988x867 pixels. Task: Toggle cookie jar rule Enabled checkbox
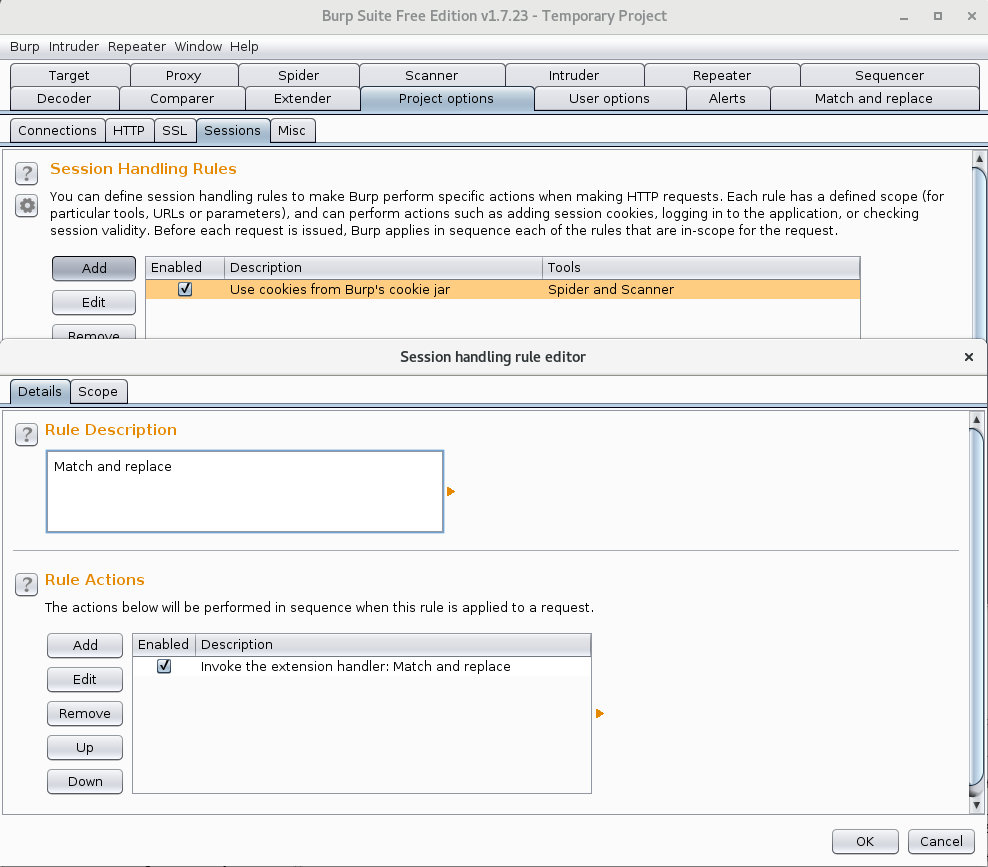coord(185,289)
